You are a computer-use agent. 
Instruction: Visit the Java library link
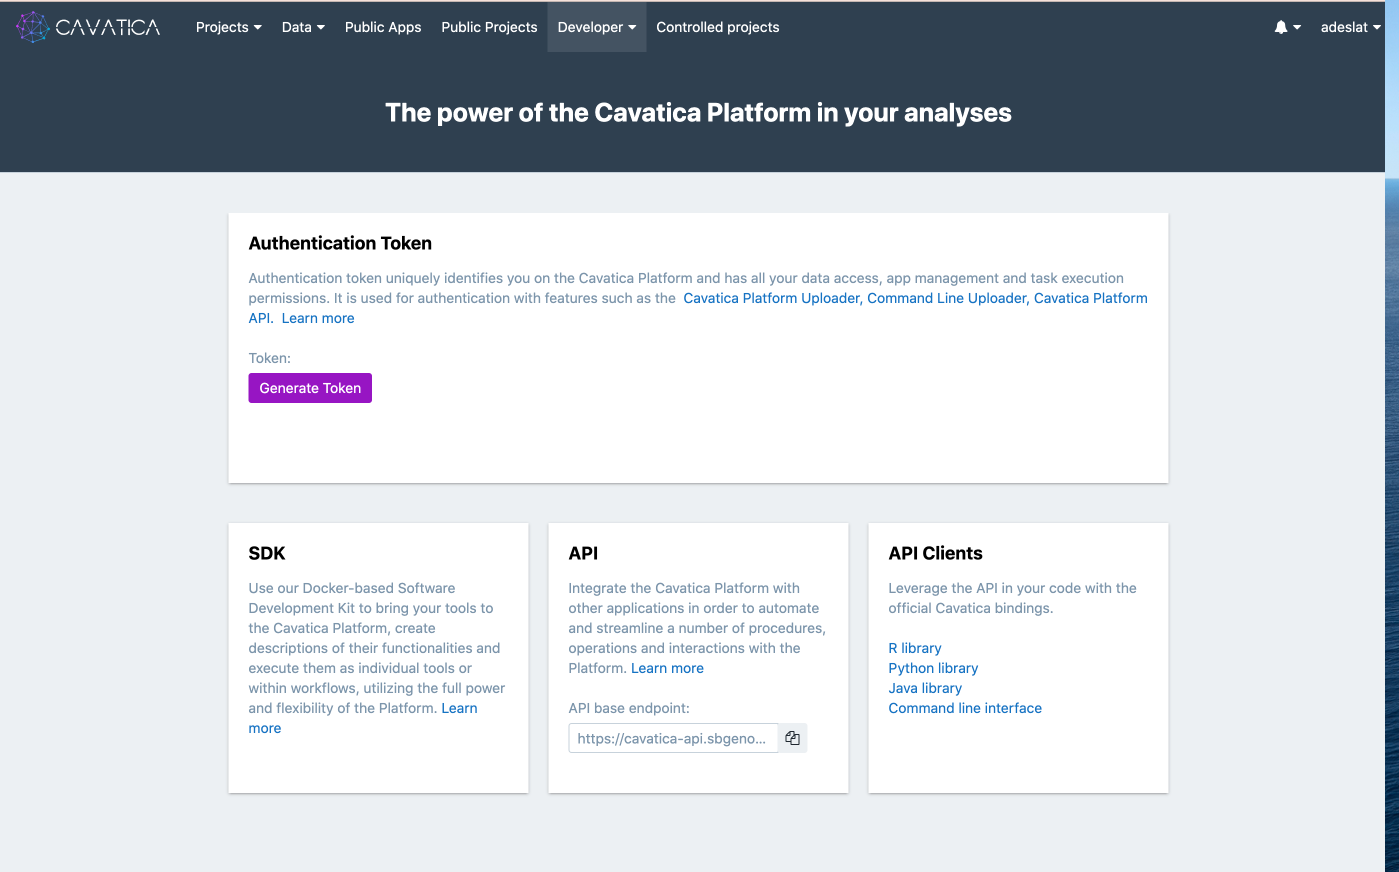tap(925, 688)
